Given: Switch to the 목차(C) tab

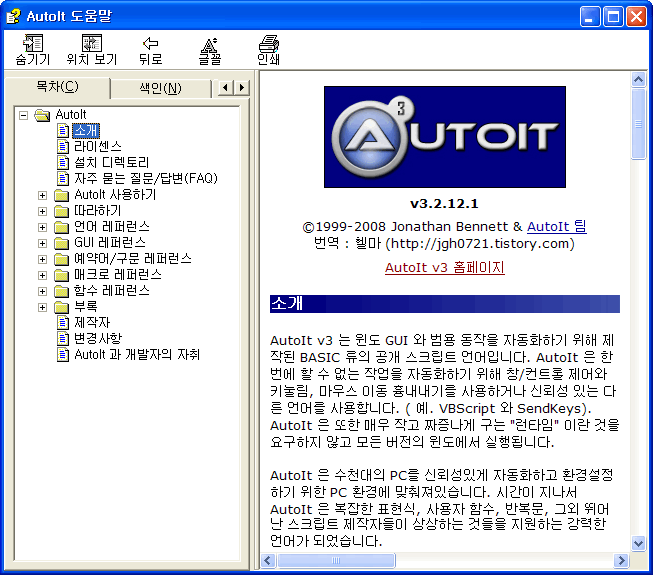Looking at the screenshot, I should (x=57, y=87).
